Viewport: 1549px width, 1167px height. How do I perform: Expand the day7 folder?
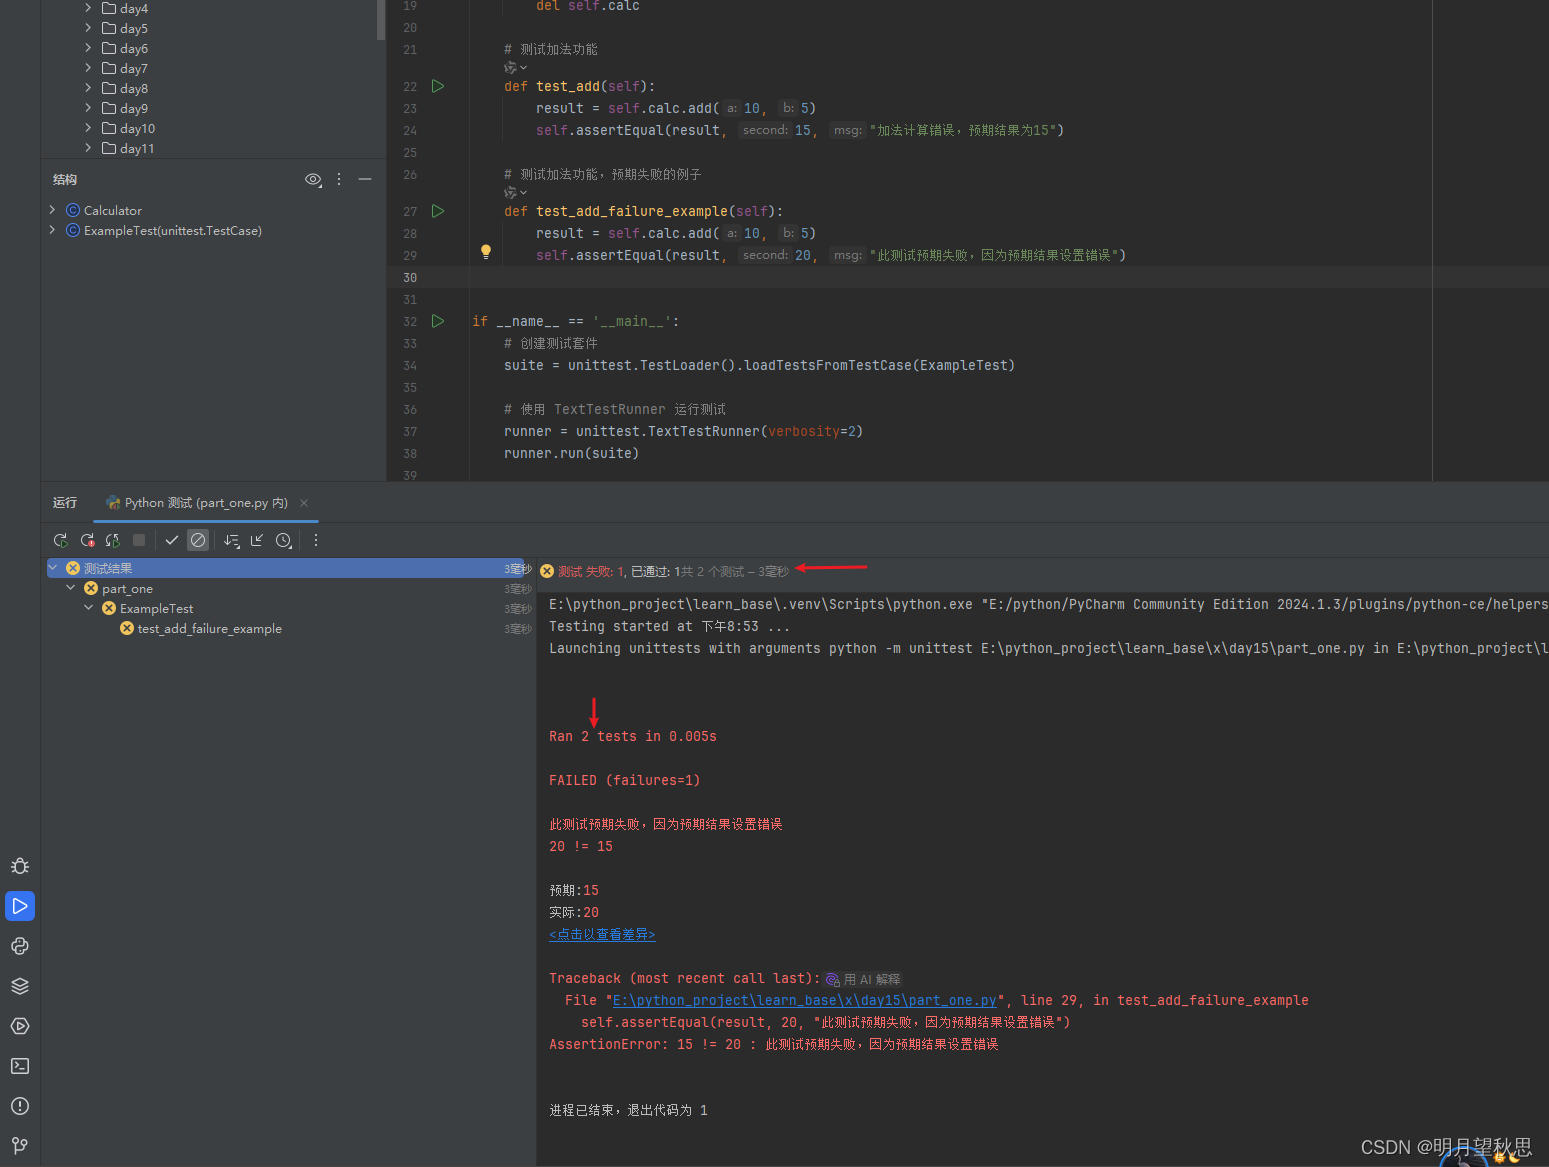[x=88, y=67]
